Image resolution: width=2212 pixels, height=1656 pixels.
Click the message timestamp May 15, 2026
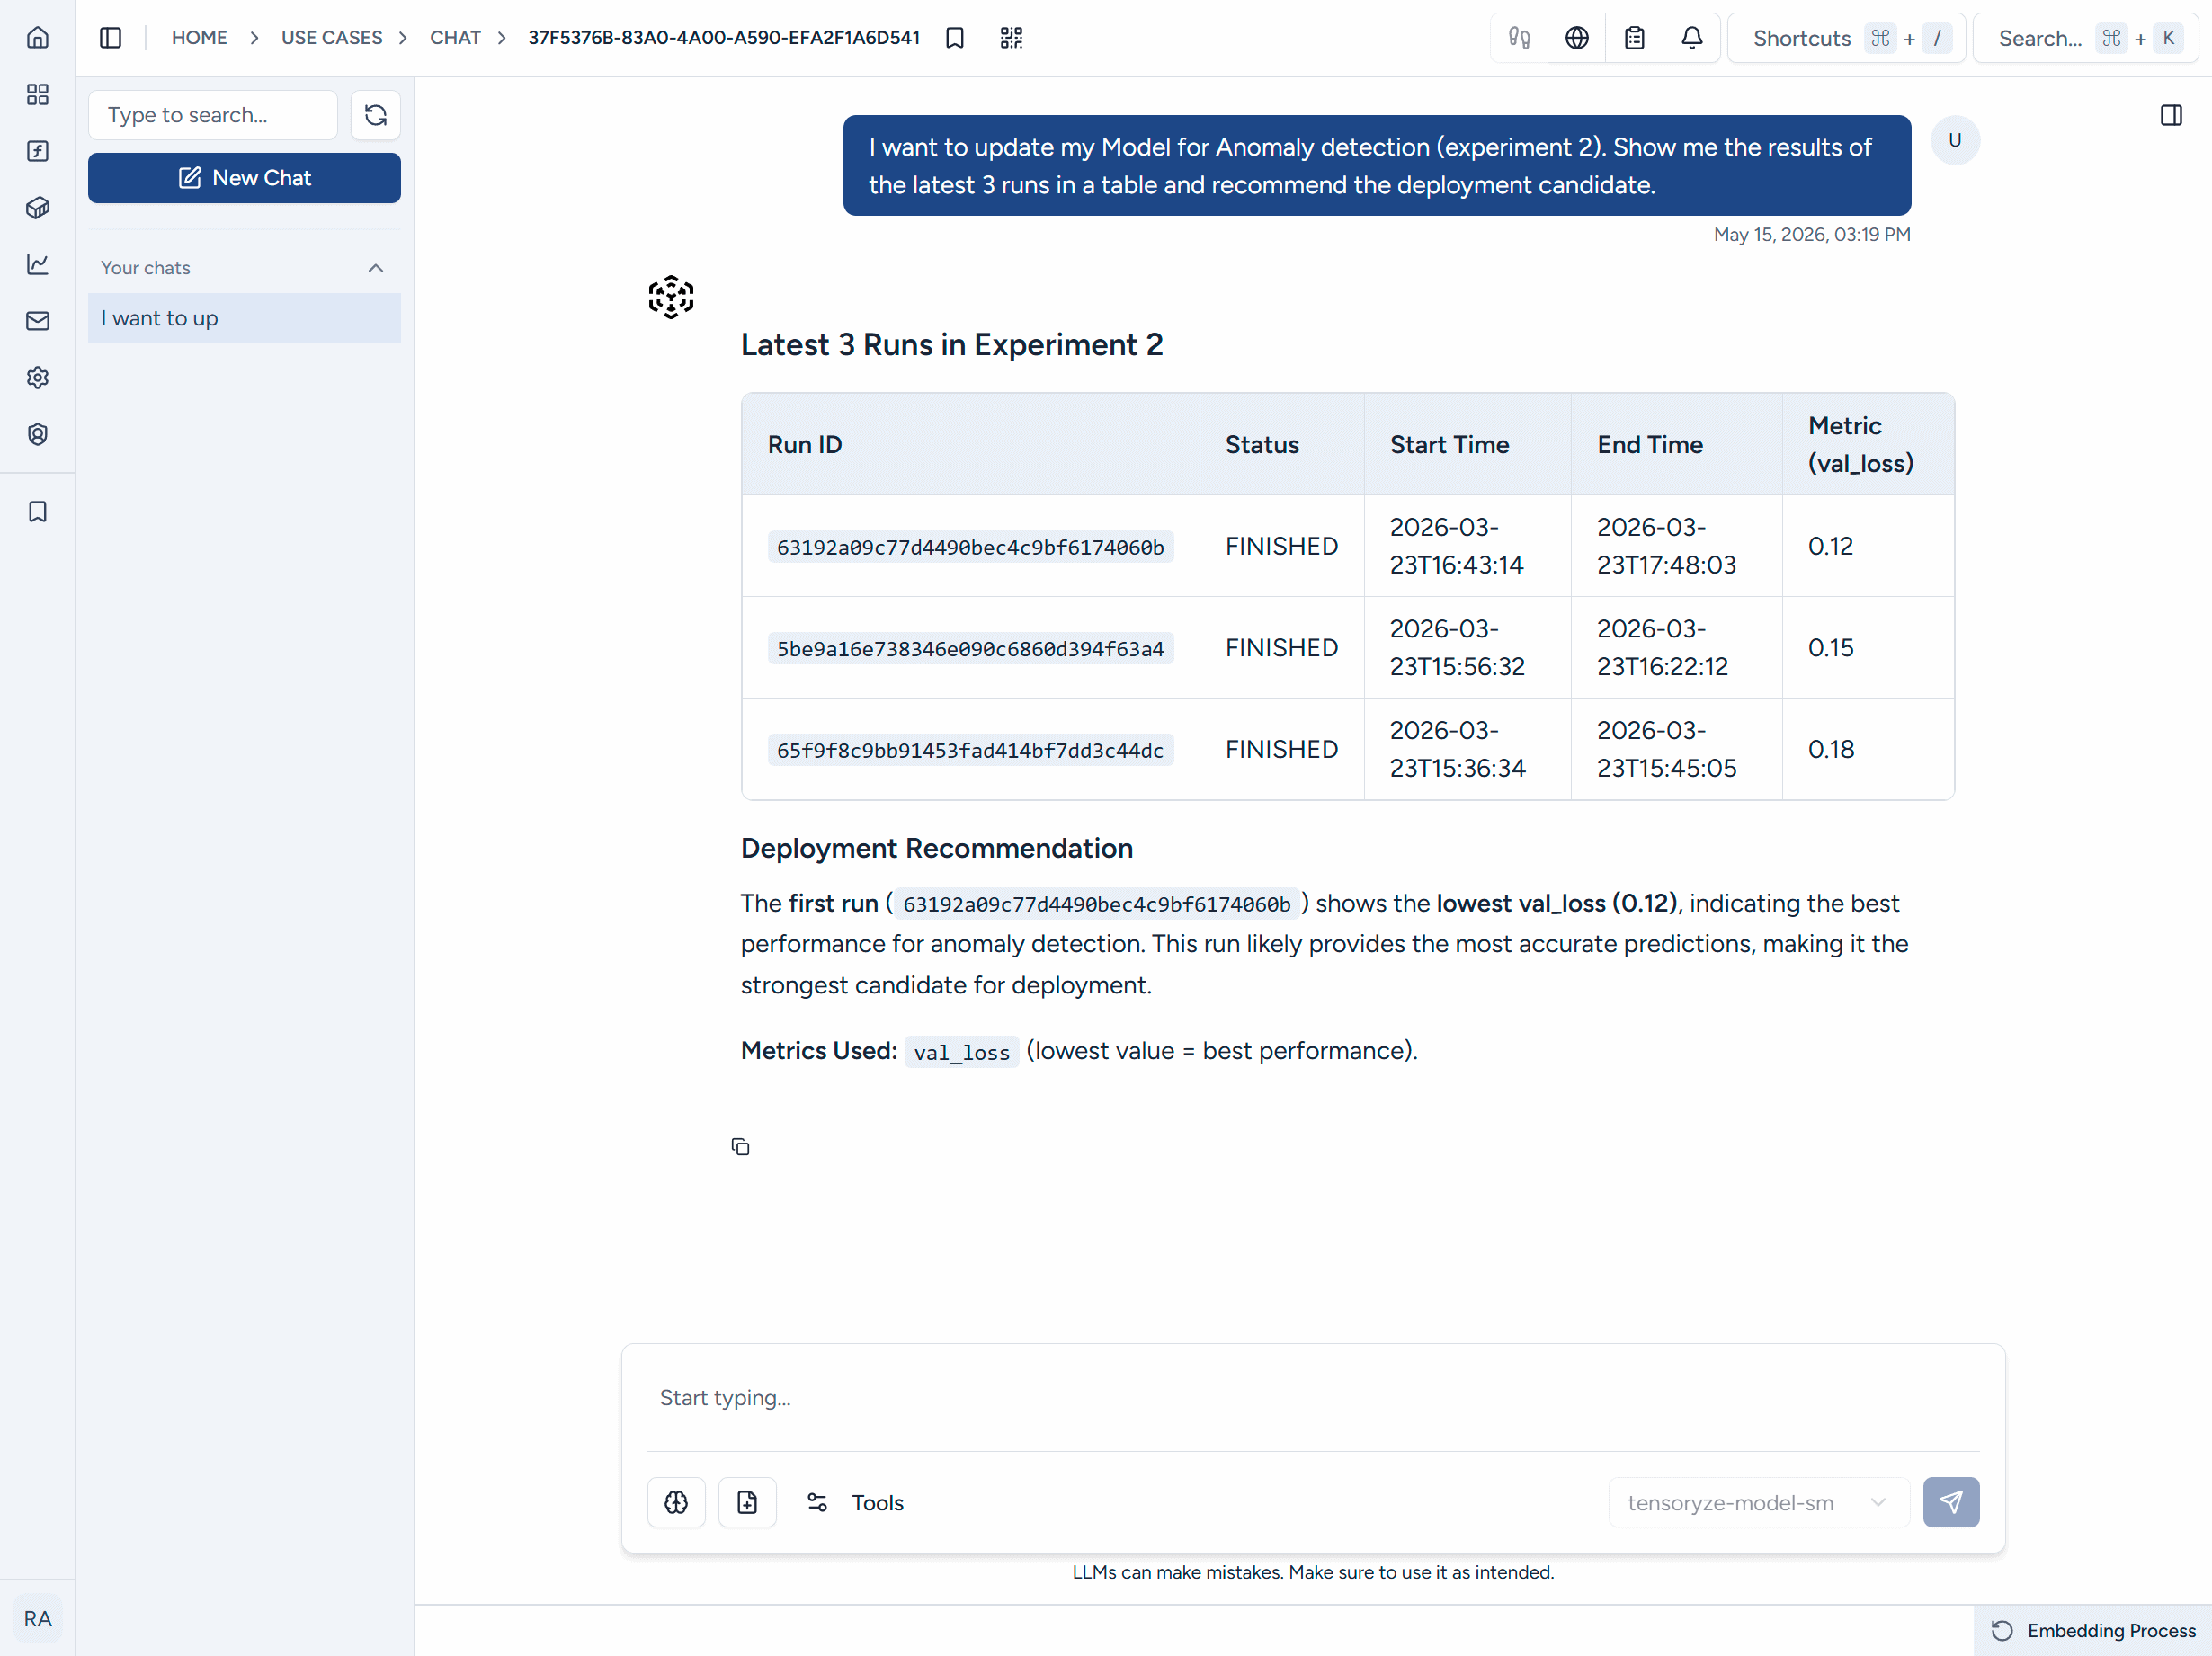(1811, 234)
